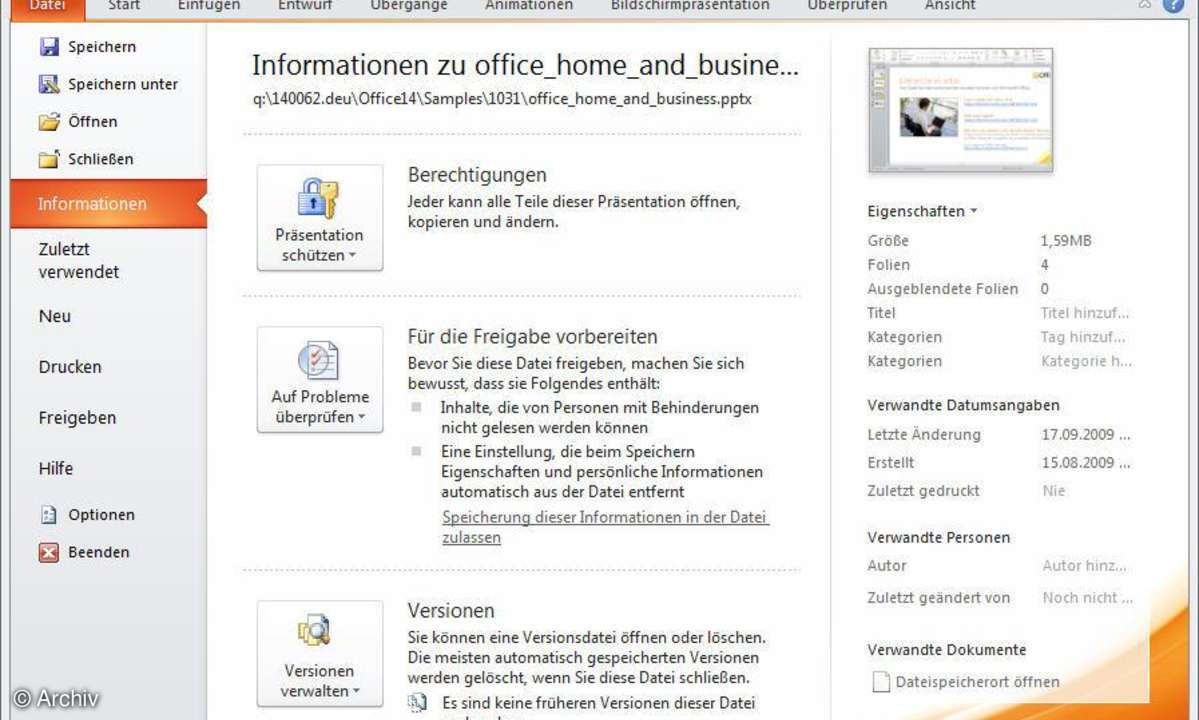Click the Kategorie hinzufügen field

1086,362
